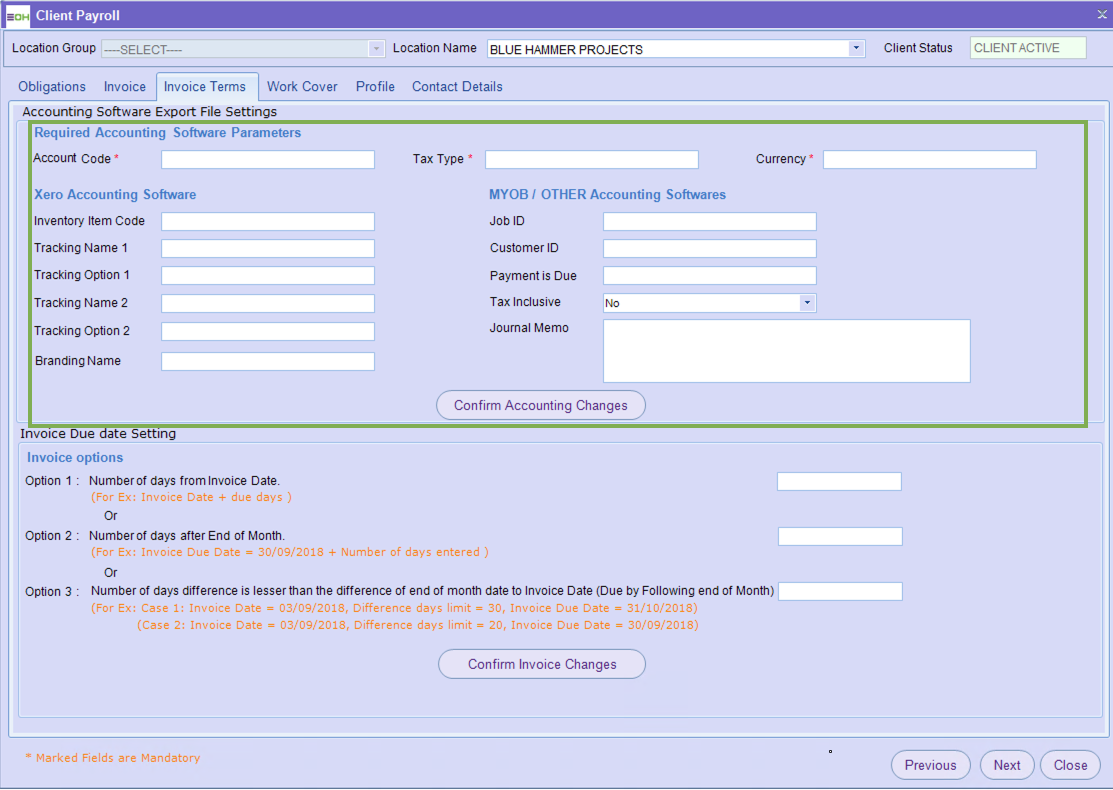Click the Tax Type text box
The height and width of the screenshot is (790, 1113).
click(591, 160)
